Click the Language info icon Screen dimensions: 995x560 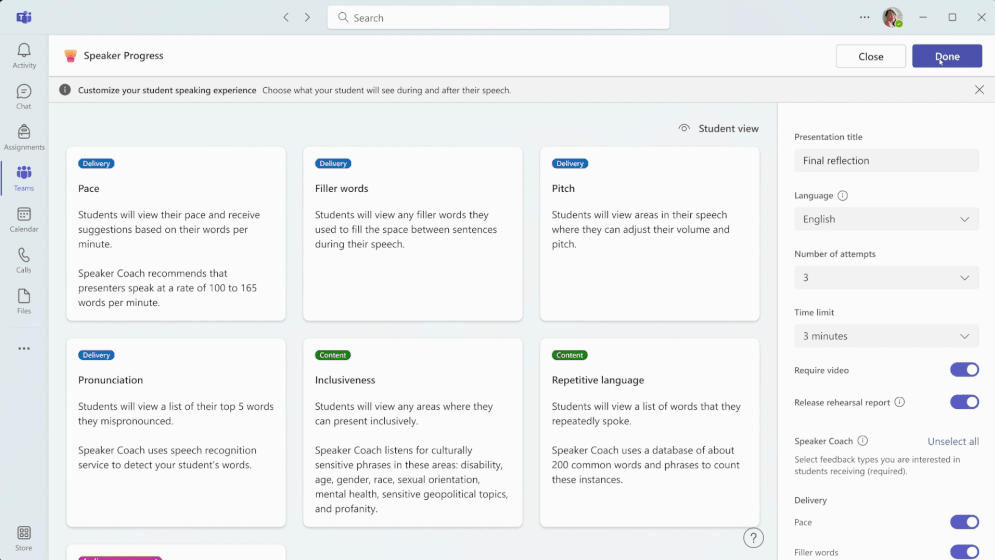[x=843, y=196]
